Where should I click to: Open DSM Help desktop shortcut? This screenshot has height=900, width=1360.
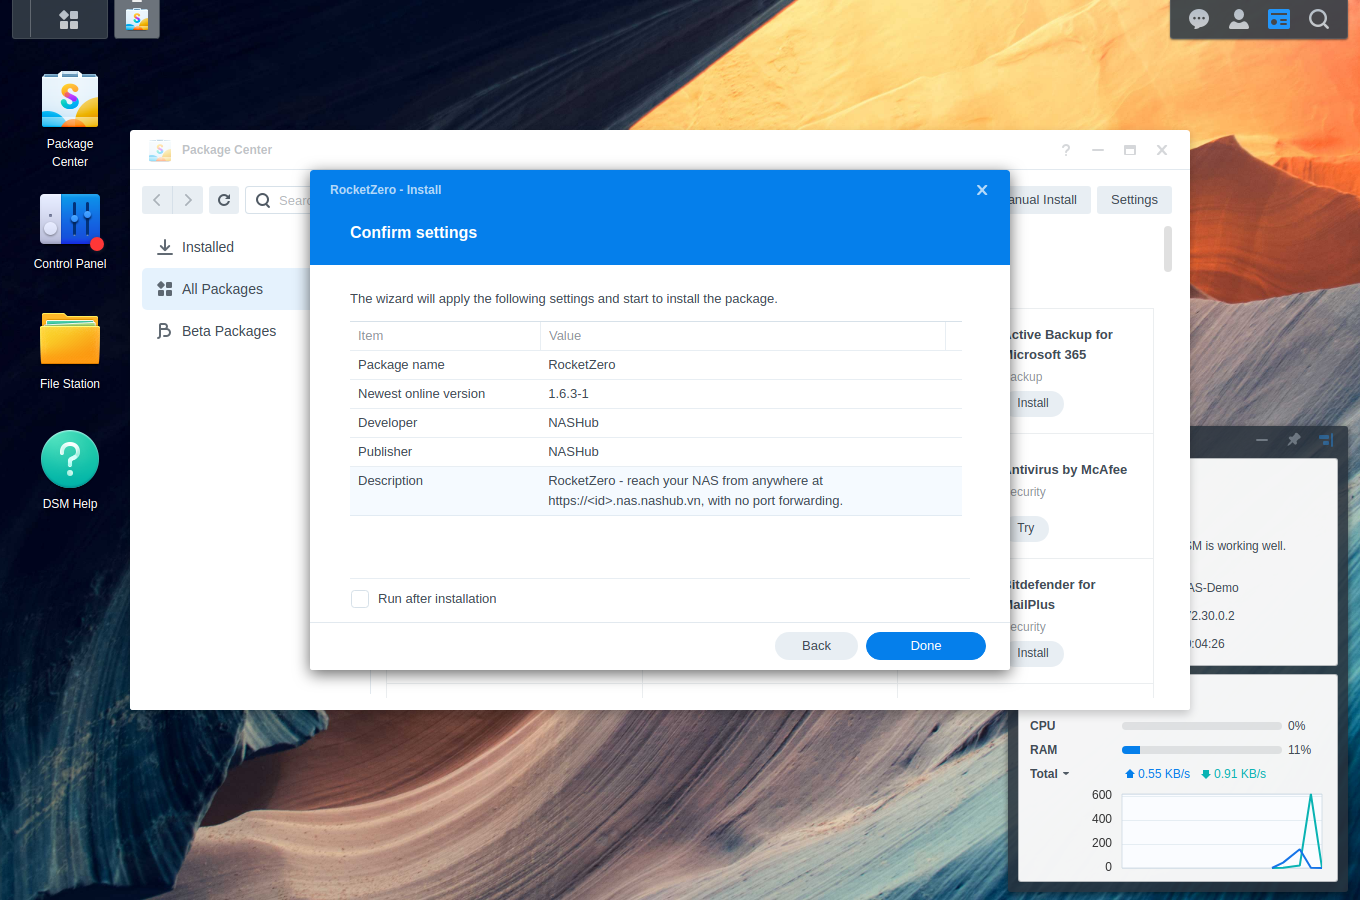coord(70,471)
